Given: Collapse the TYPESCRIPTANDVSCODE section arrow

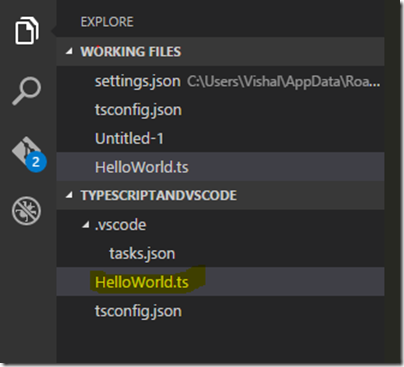Looking at the screenshot, I should coord(69,195).
